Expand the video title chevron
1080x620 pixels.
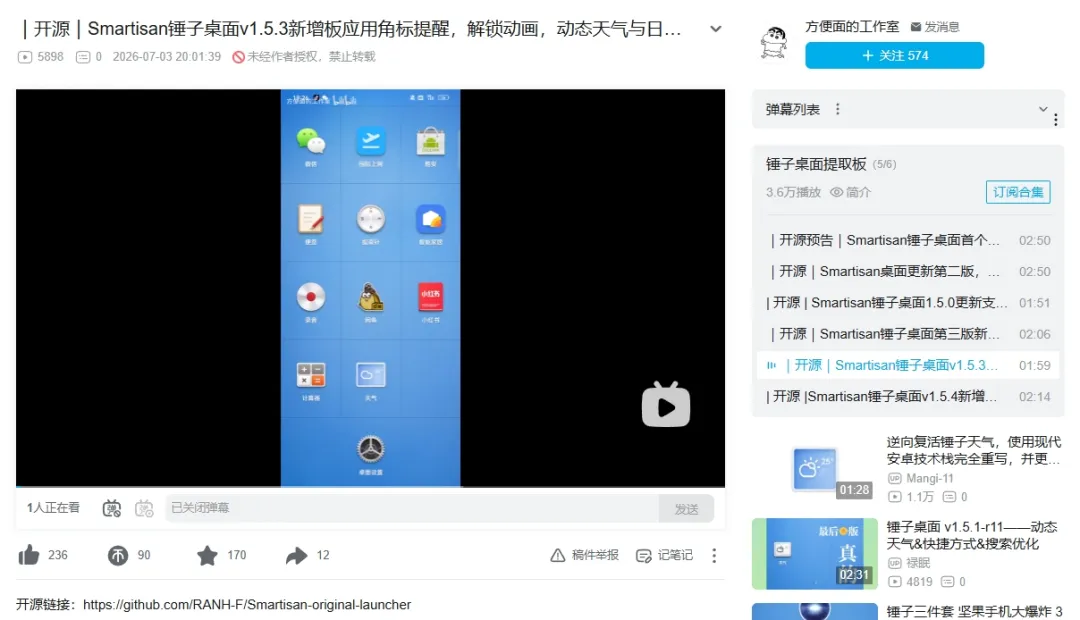coord(716,29)
